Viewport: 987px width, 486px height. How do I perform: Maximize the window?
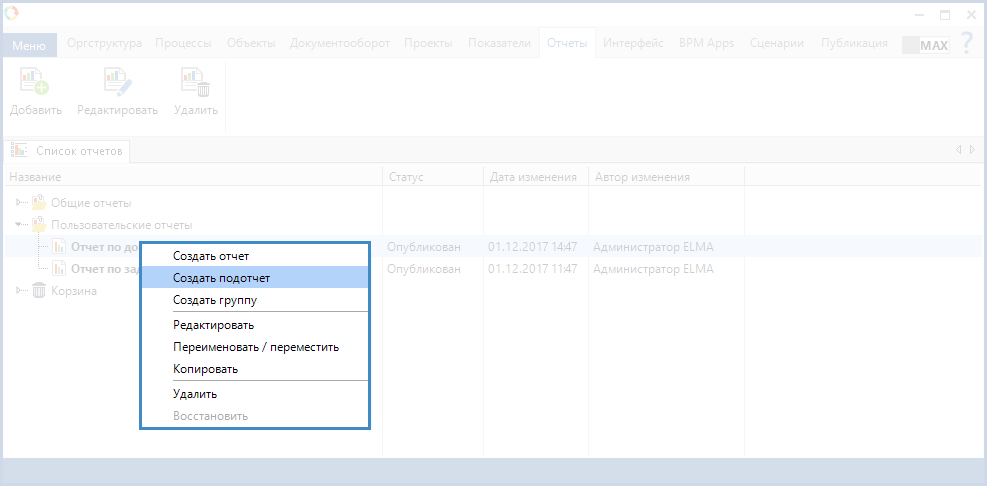click(x=945, y=15)
